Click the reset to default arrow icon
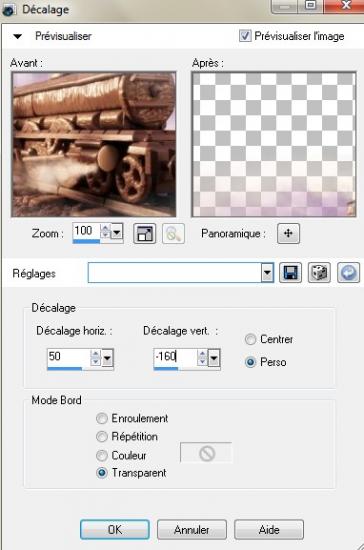Screen dimensions: 364x550 (x=349, y=273)
